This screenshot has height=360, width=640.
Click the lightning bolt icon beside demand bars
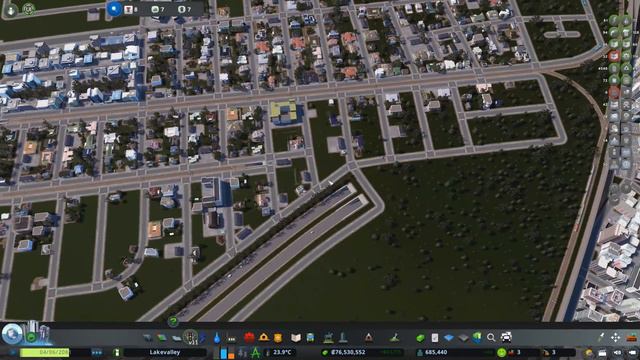242,353
